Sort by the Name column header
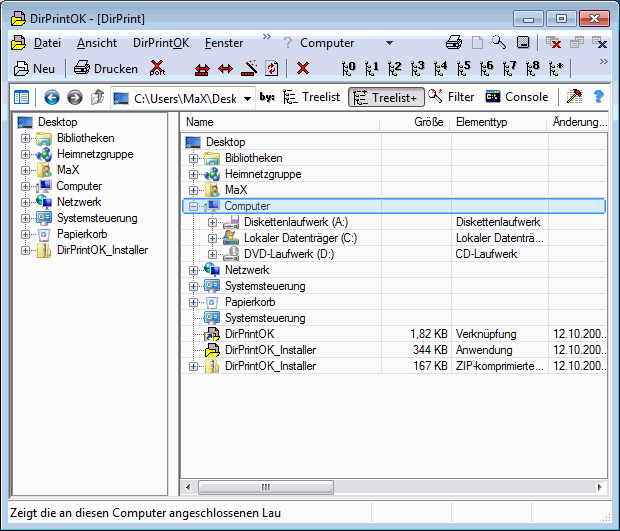 (281, 122)
